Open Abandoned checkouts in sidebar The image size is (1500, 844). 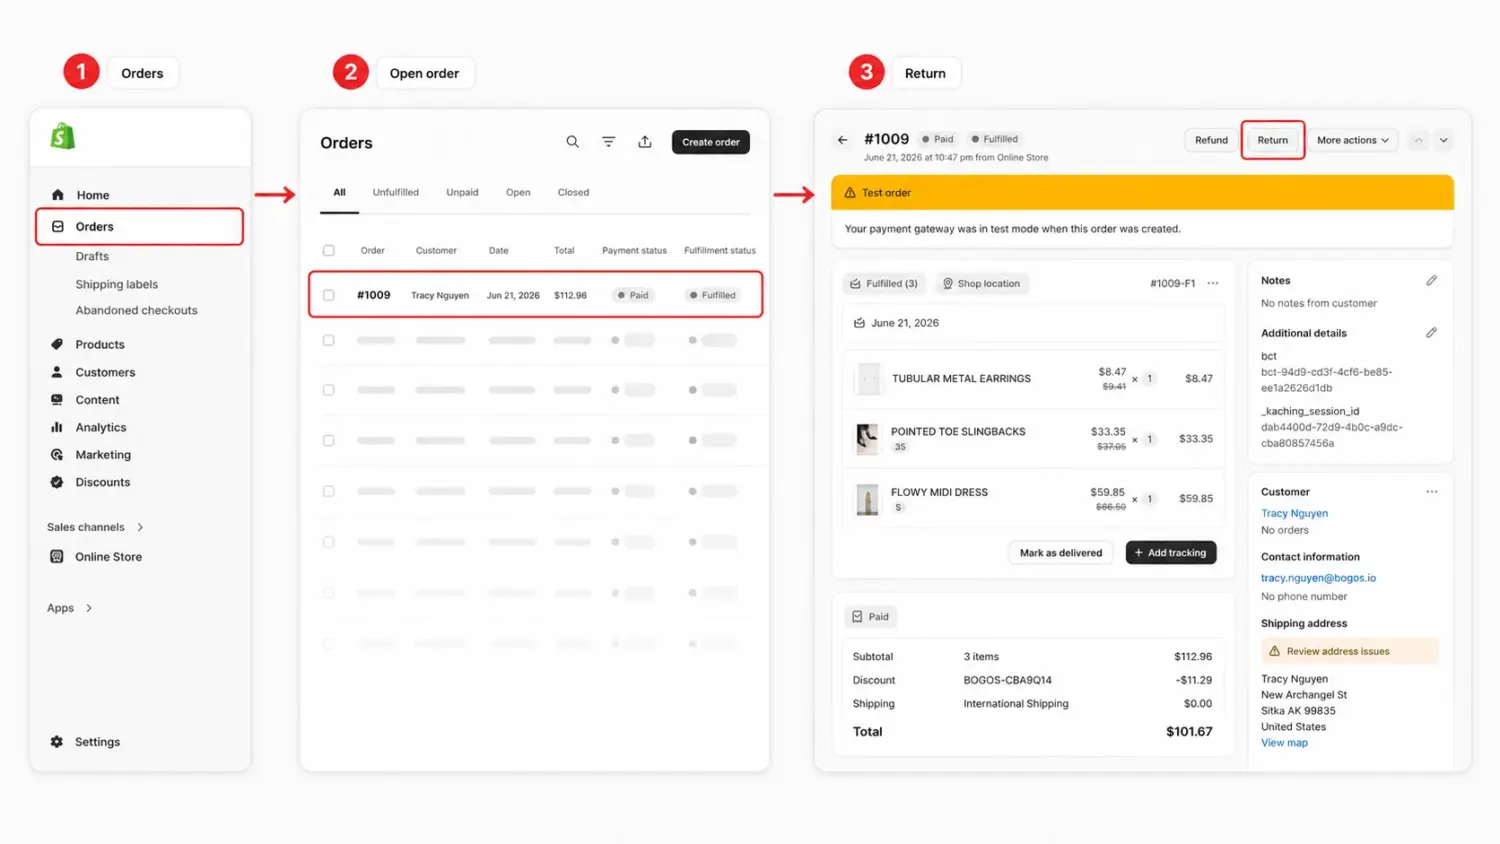point(136,310)
